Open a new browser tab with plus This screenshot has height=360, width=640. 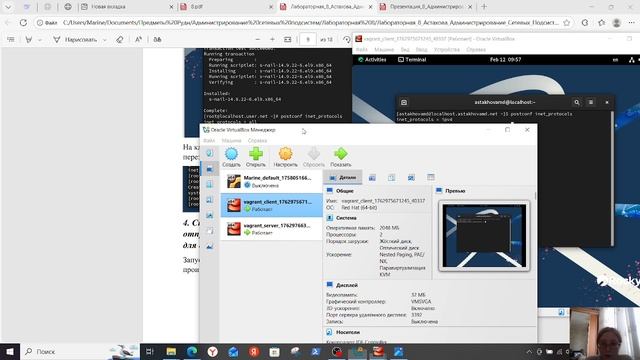pos(484,7)
